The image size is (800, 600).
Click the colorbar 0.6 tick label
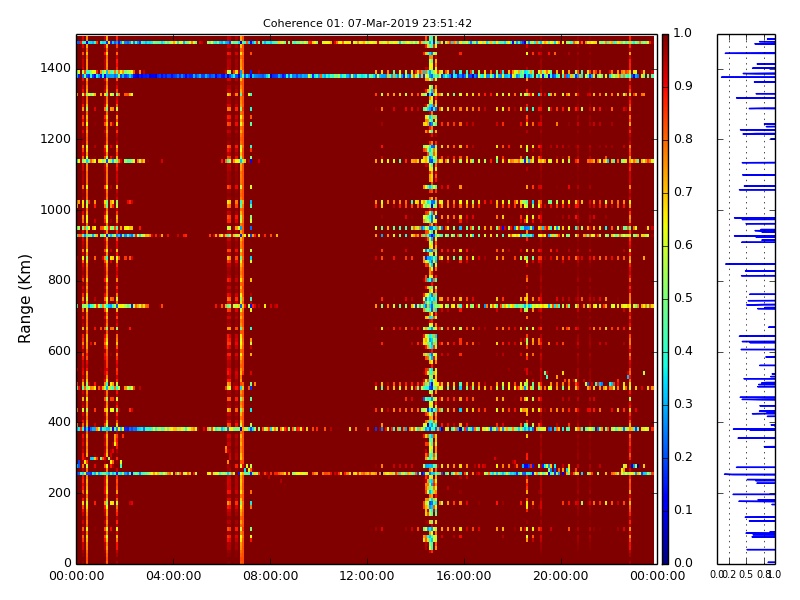683,245
